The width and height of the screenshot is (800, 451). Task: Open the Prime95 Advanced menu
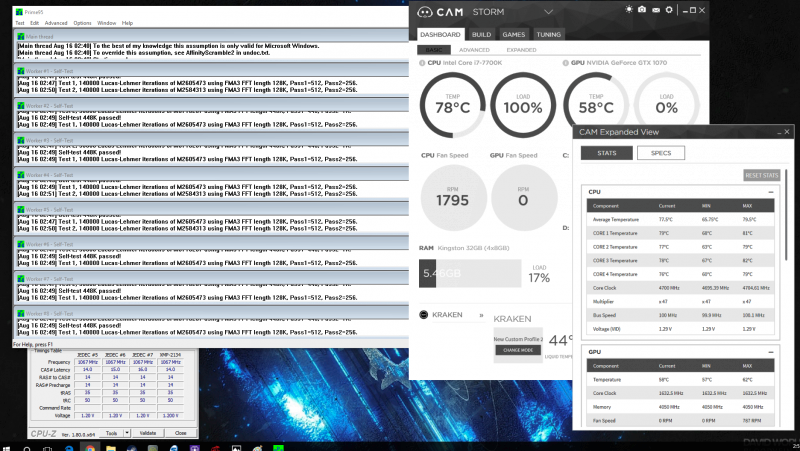click(56, 23)
